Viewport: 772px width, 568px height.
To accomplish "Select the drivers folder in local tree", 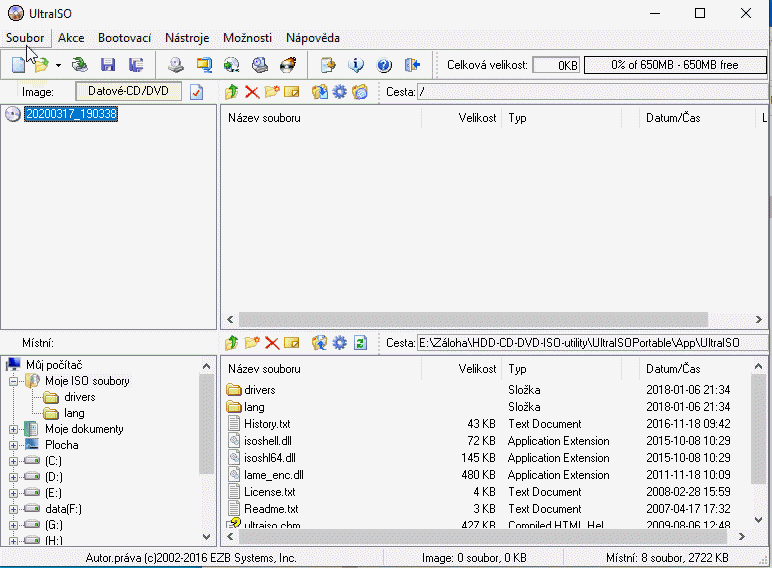I will [x=79, y=397].
